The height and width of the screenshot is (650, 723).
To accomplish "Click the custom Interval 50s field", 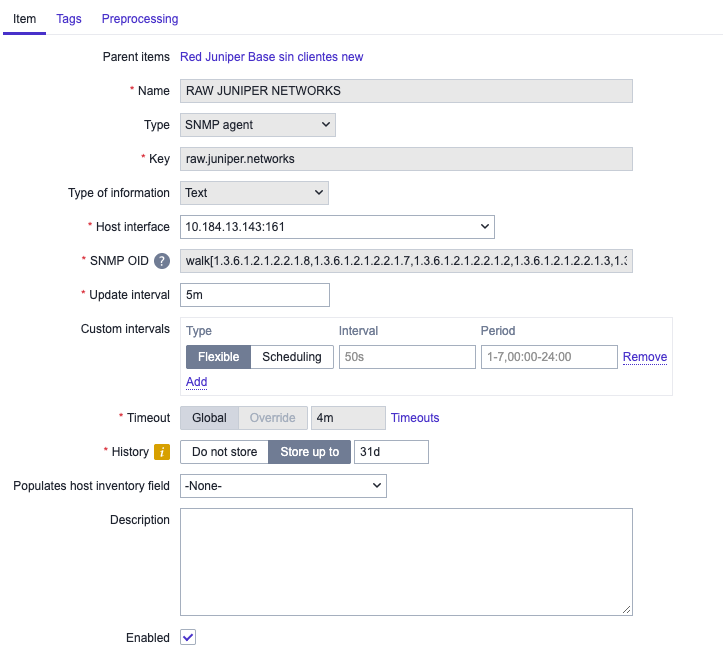I will [407, 357].
